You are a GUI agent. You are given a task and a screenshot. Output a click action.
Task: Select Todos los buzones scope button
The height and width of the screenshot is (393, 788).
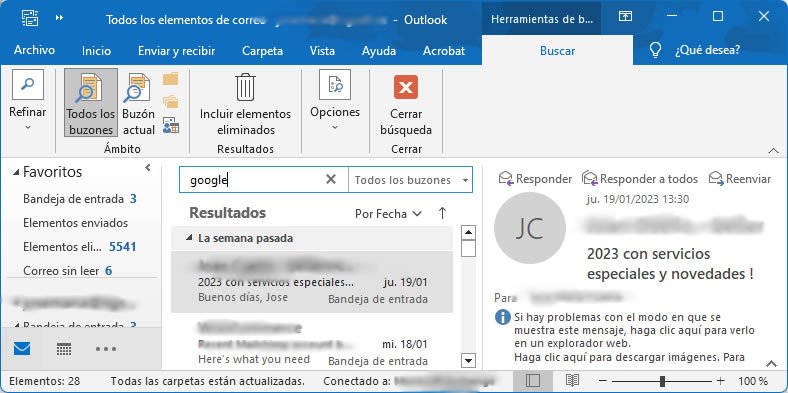[x=91, y=103]
